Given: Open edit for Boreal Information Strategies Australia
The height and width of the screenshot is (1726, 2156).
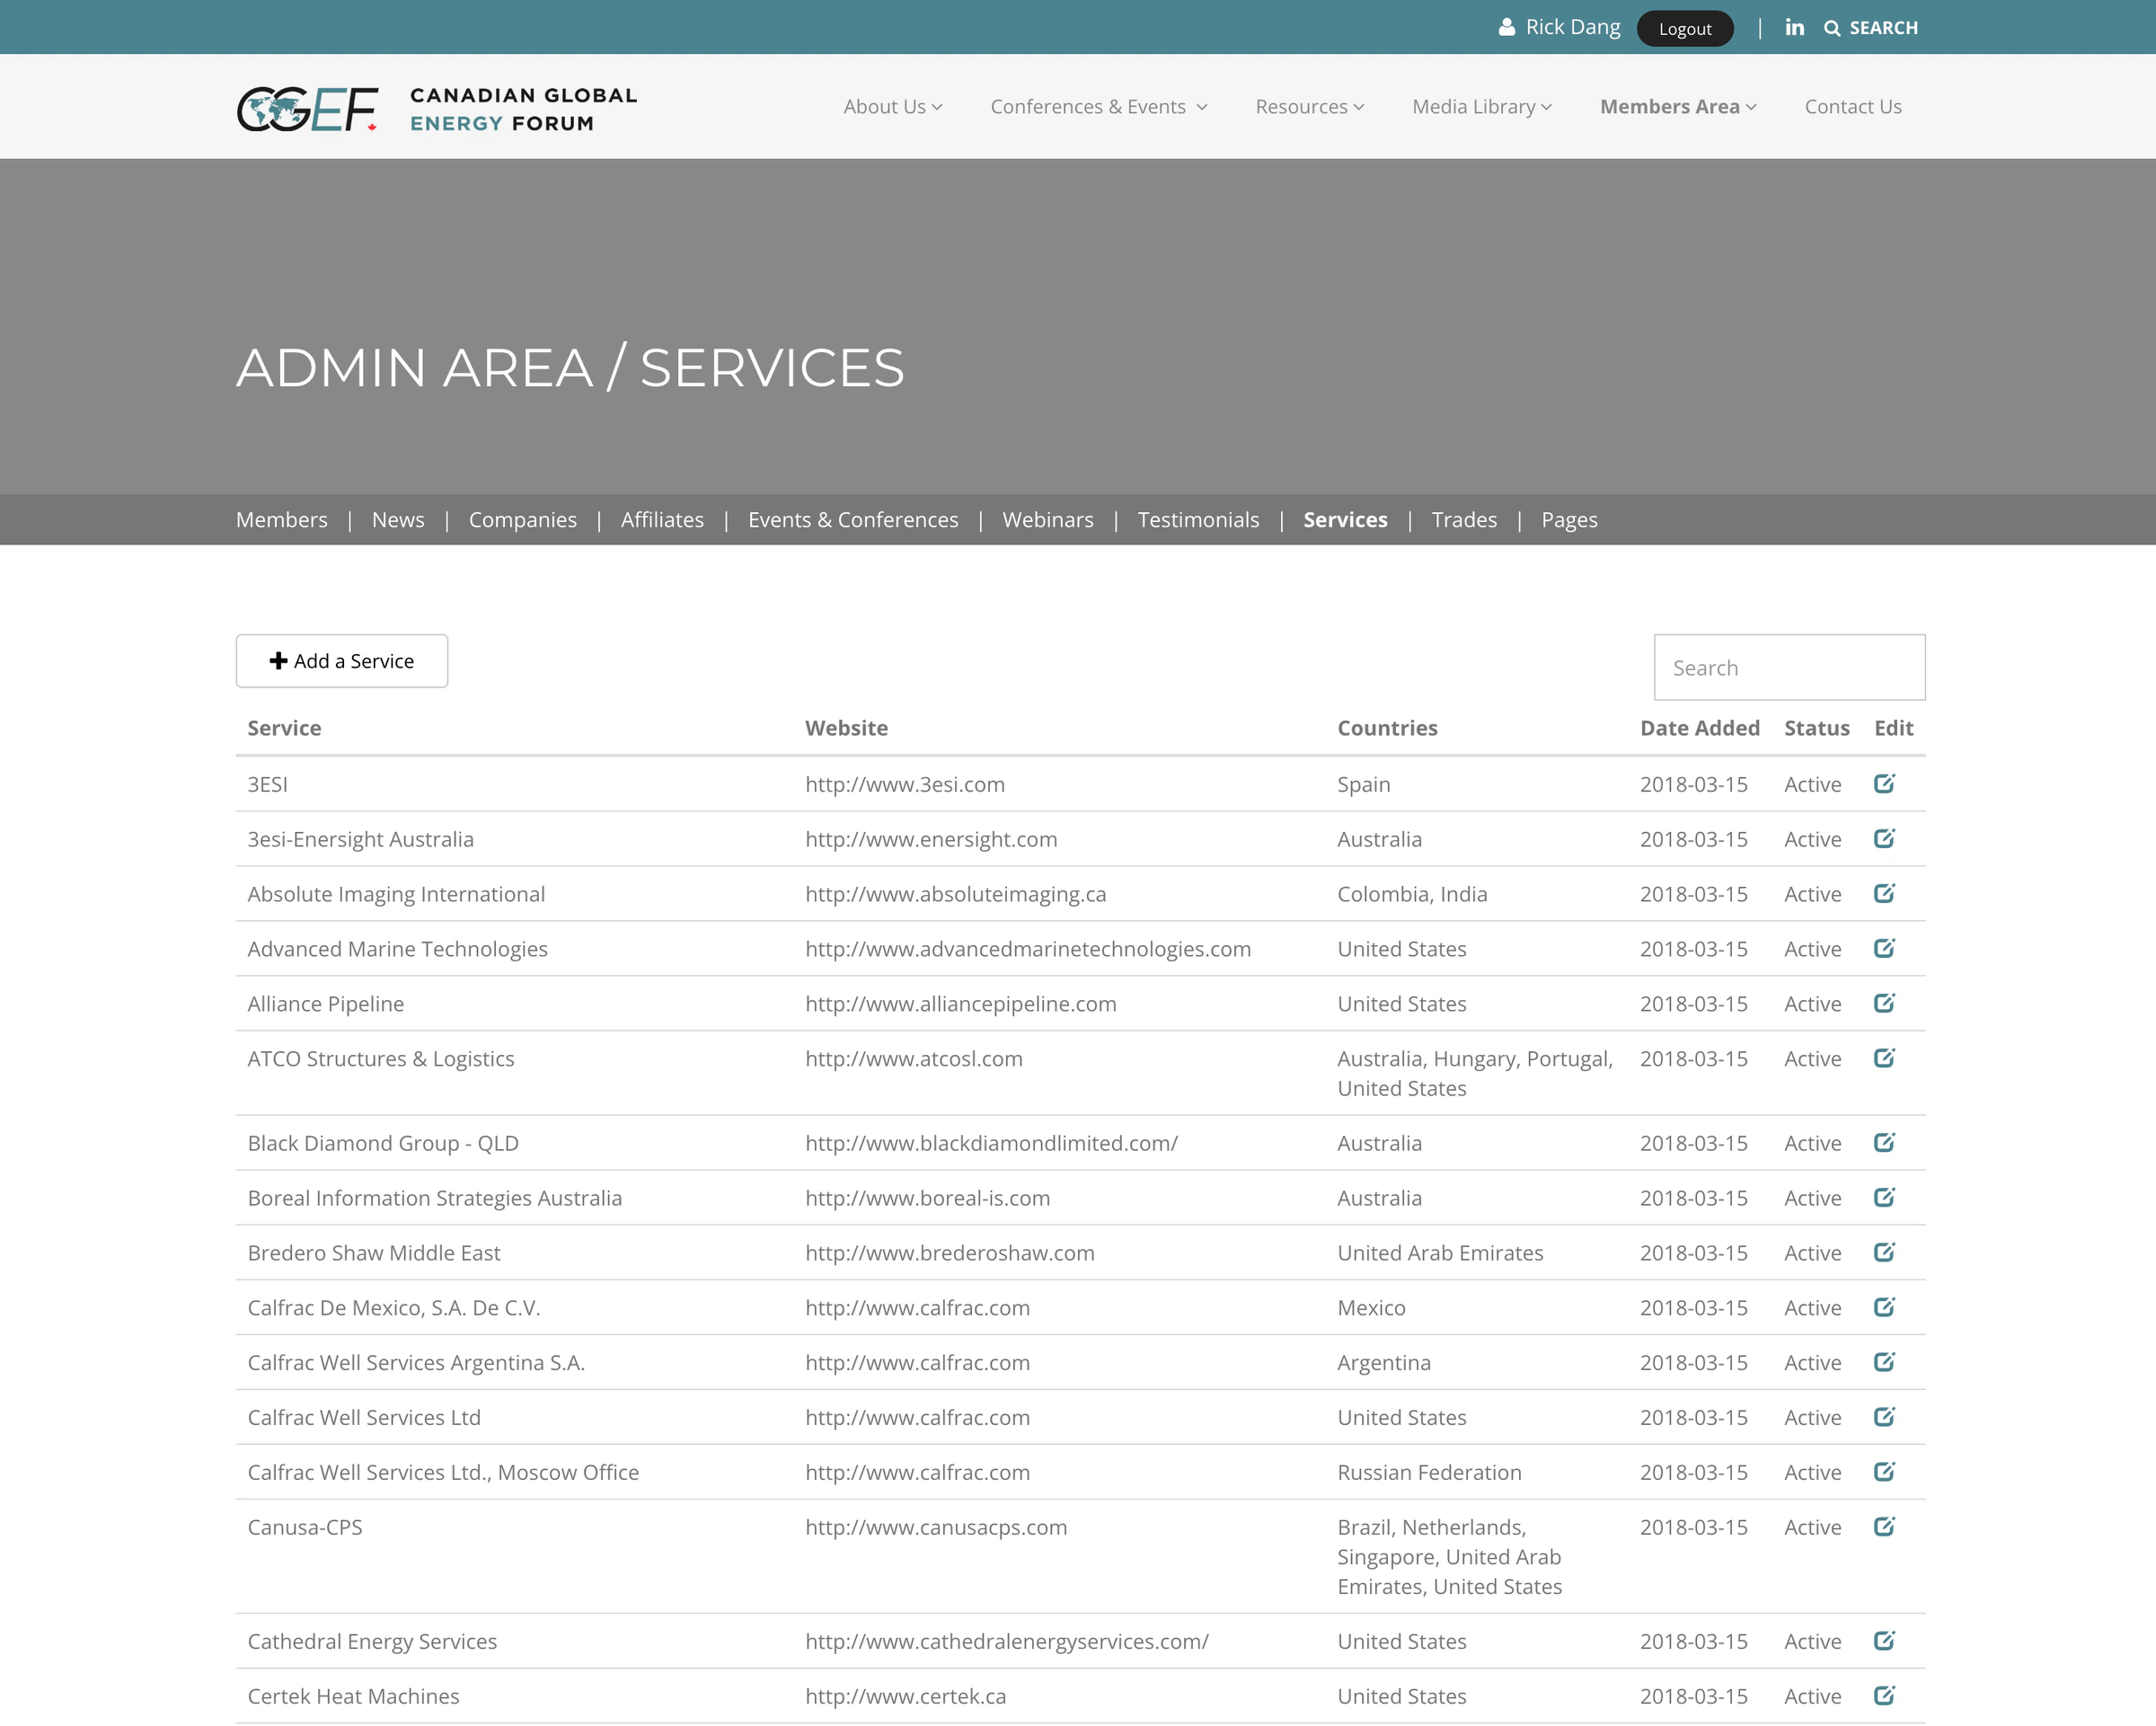Looking at the screenshot, I should point(1884,1197).
